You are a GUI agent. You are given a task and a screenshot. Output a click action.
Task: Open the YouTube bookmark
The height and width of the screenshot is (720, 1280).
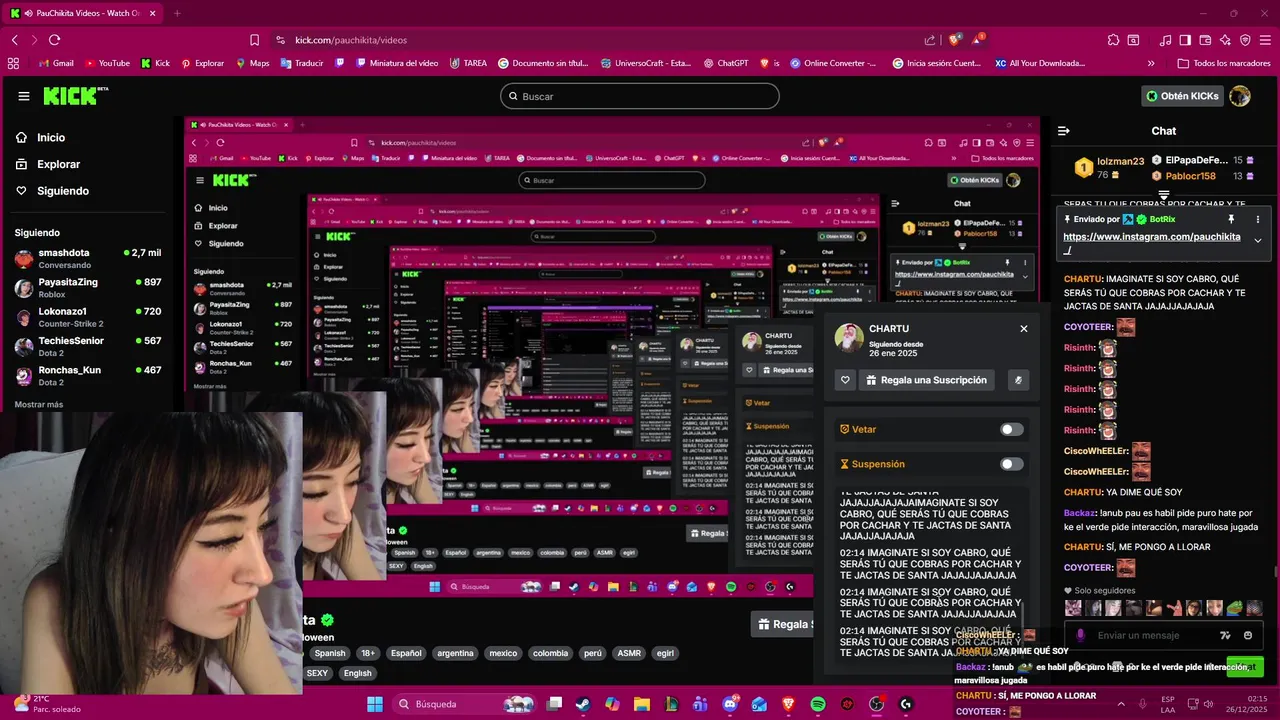tap(108, 63)
